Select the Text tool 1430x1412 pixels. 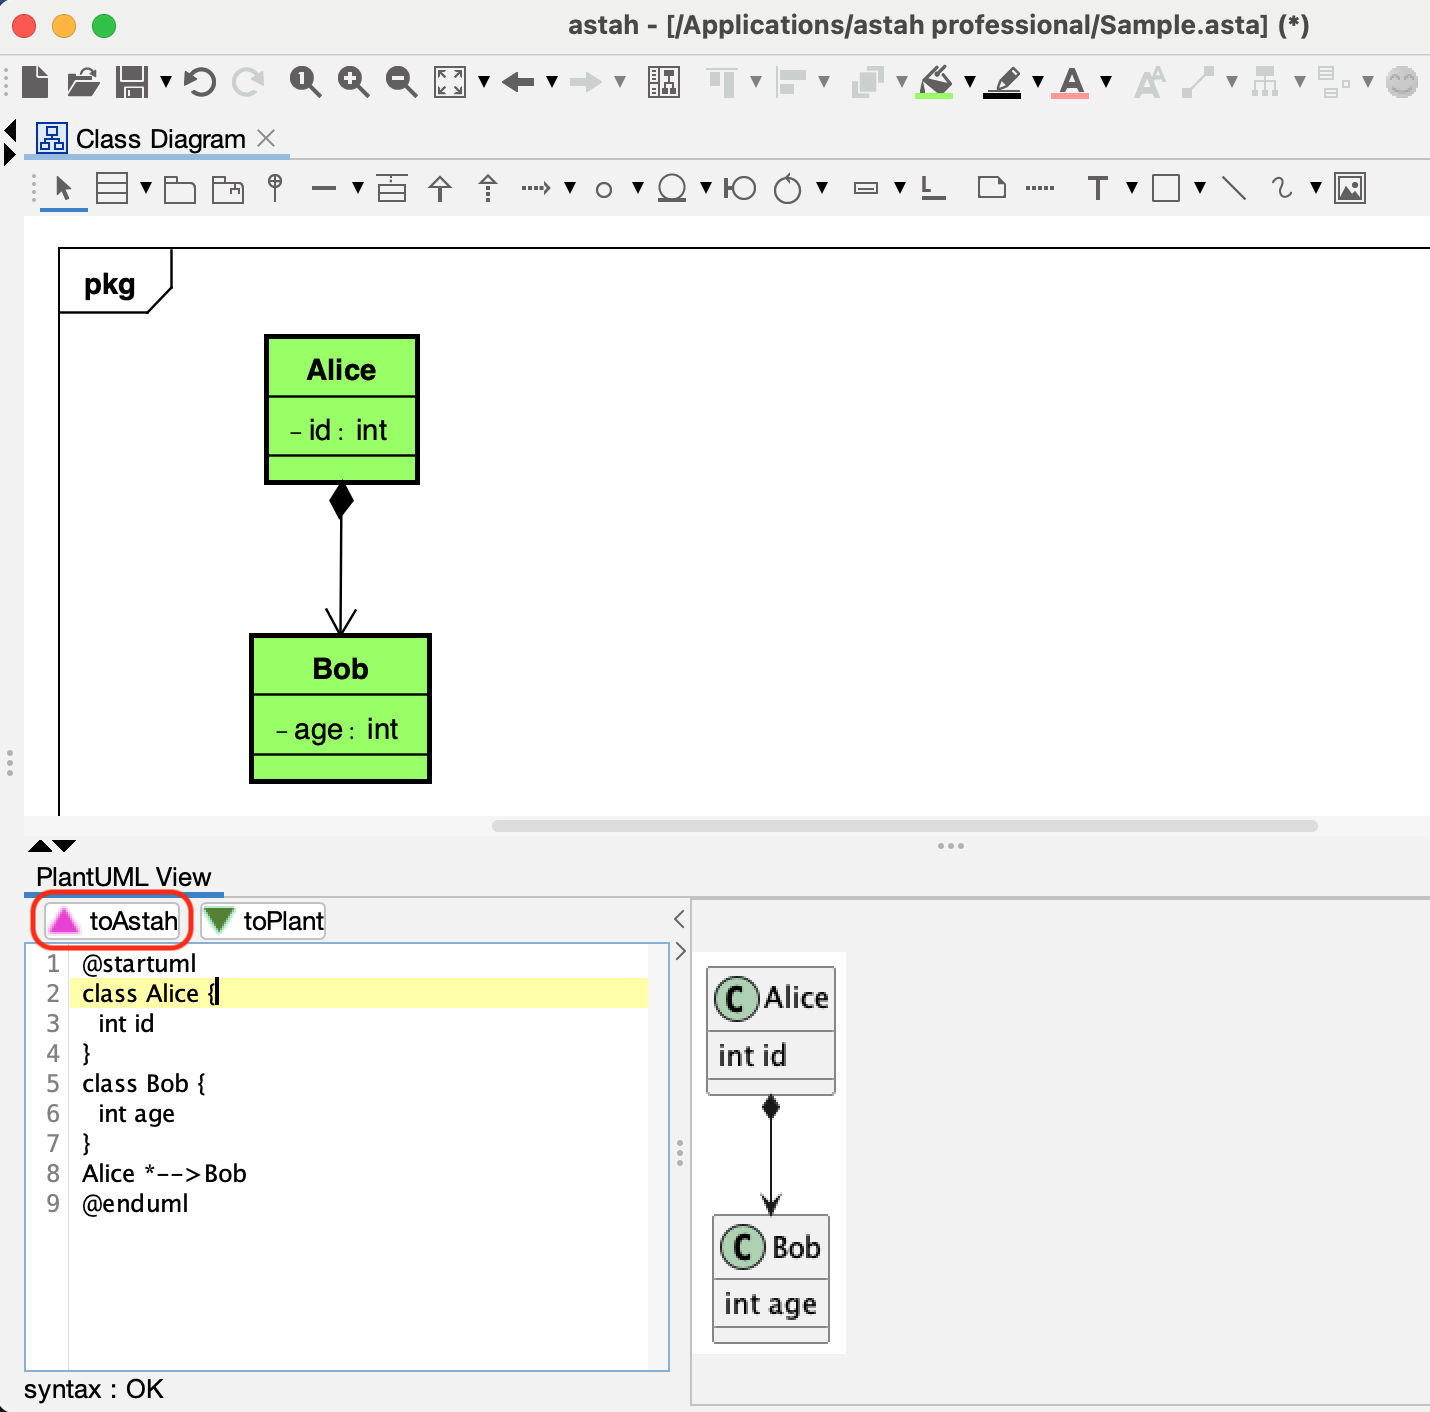1098,188
